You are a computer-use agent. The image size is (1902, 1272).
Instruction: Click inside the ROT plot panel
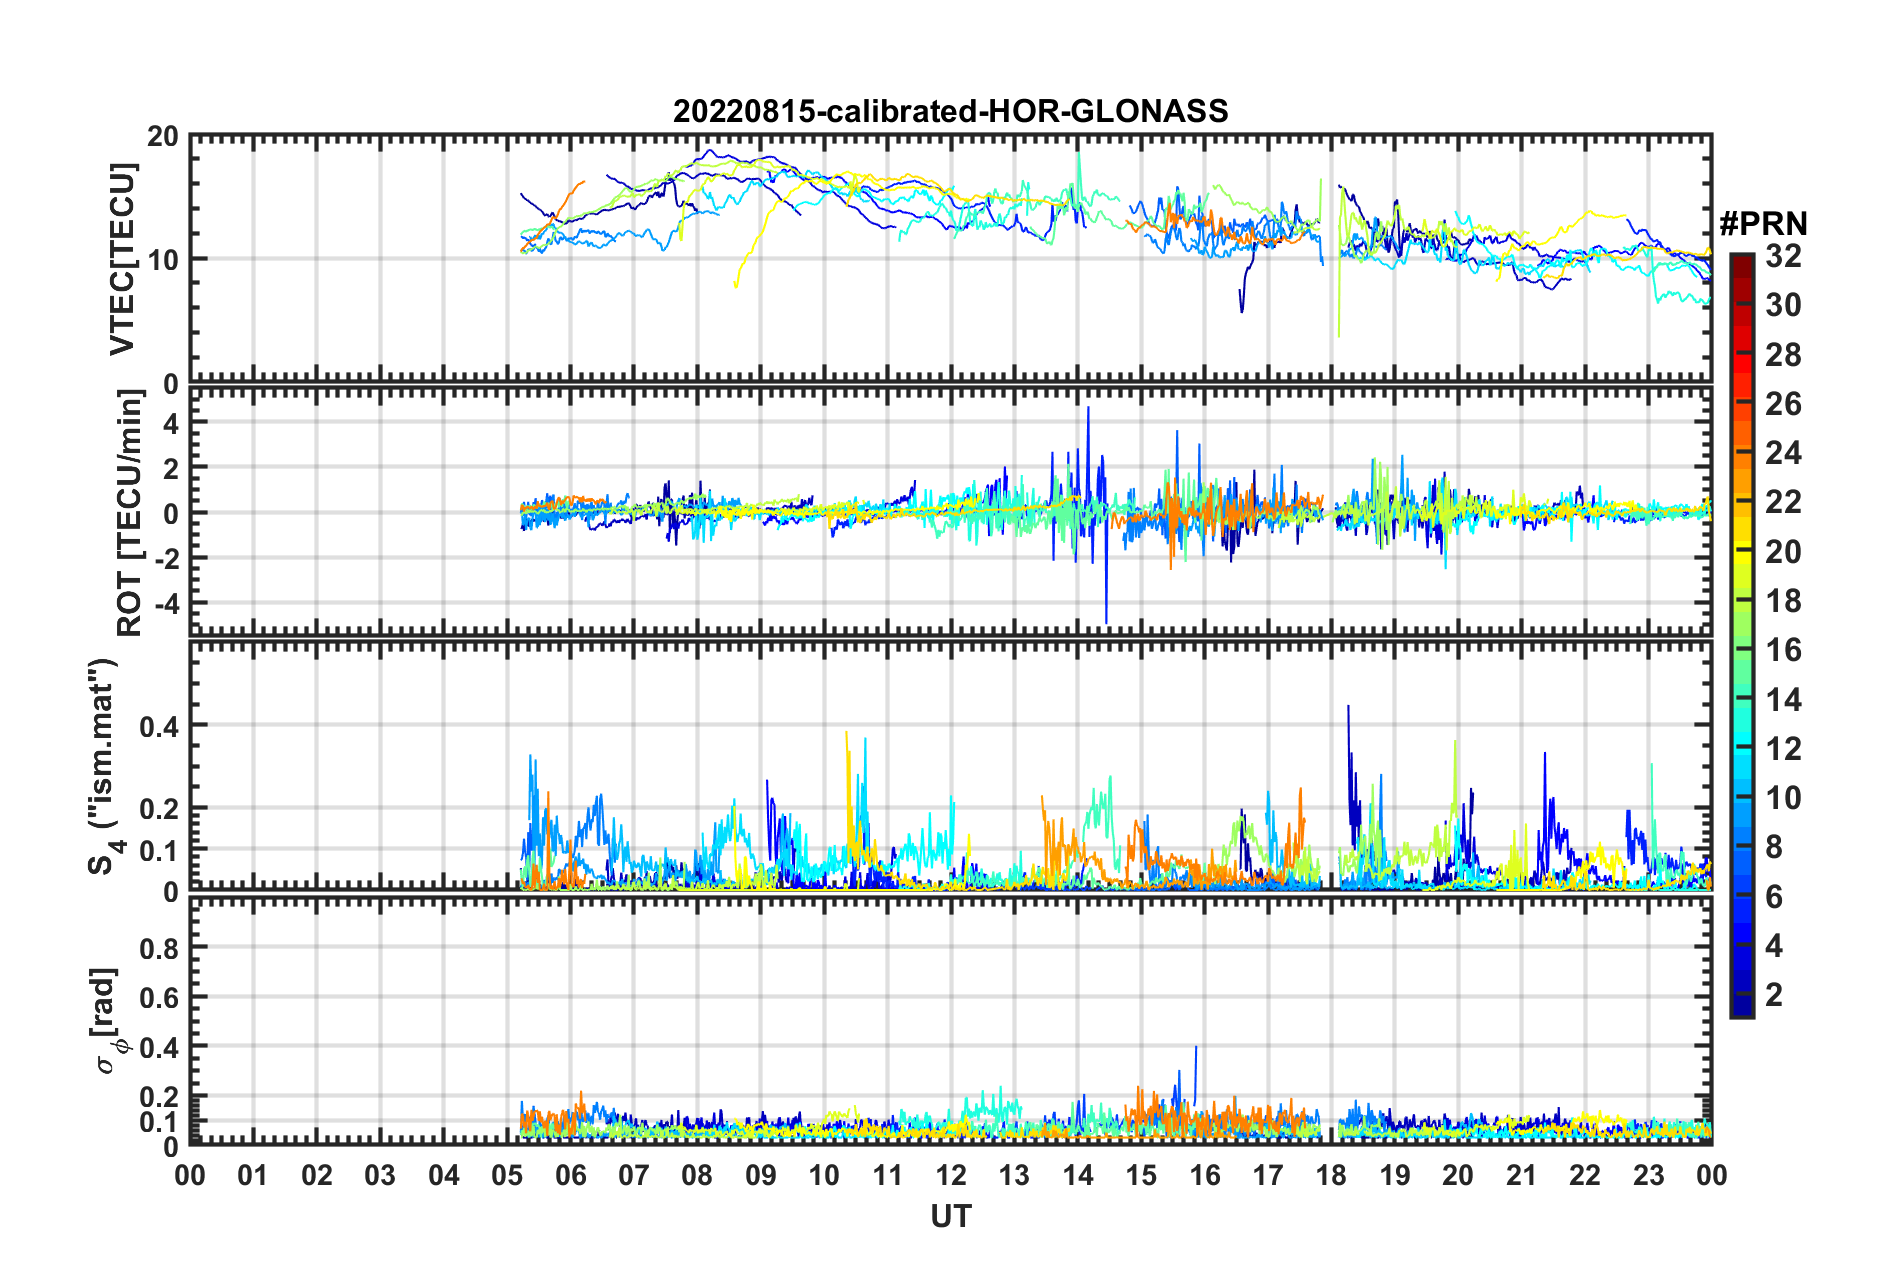pos(950,512)
